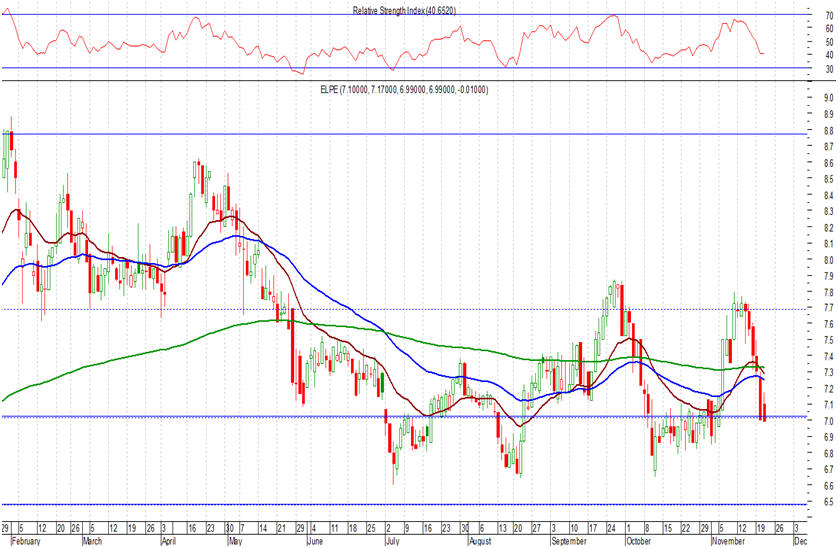Click price axis label 6.8
This screenshot has height=548, width=838.
(x=828, y=453)
